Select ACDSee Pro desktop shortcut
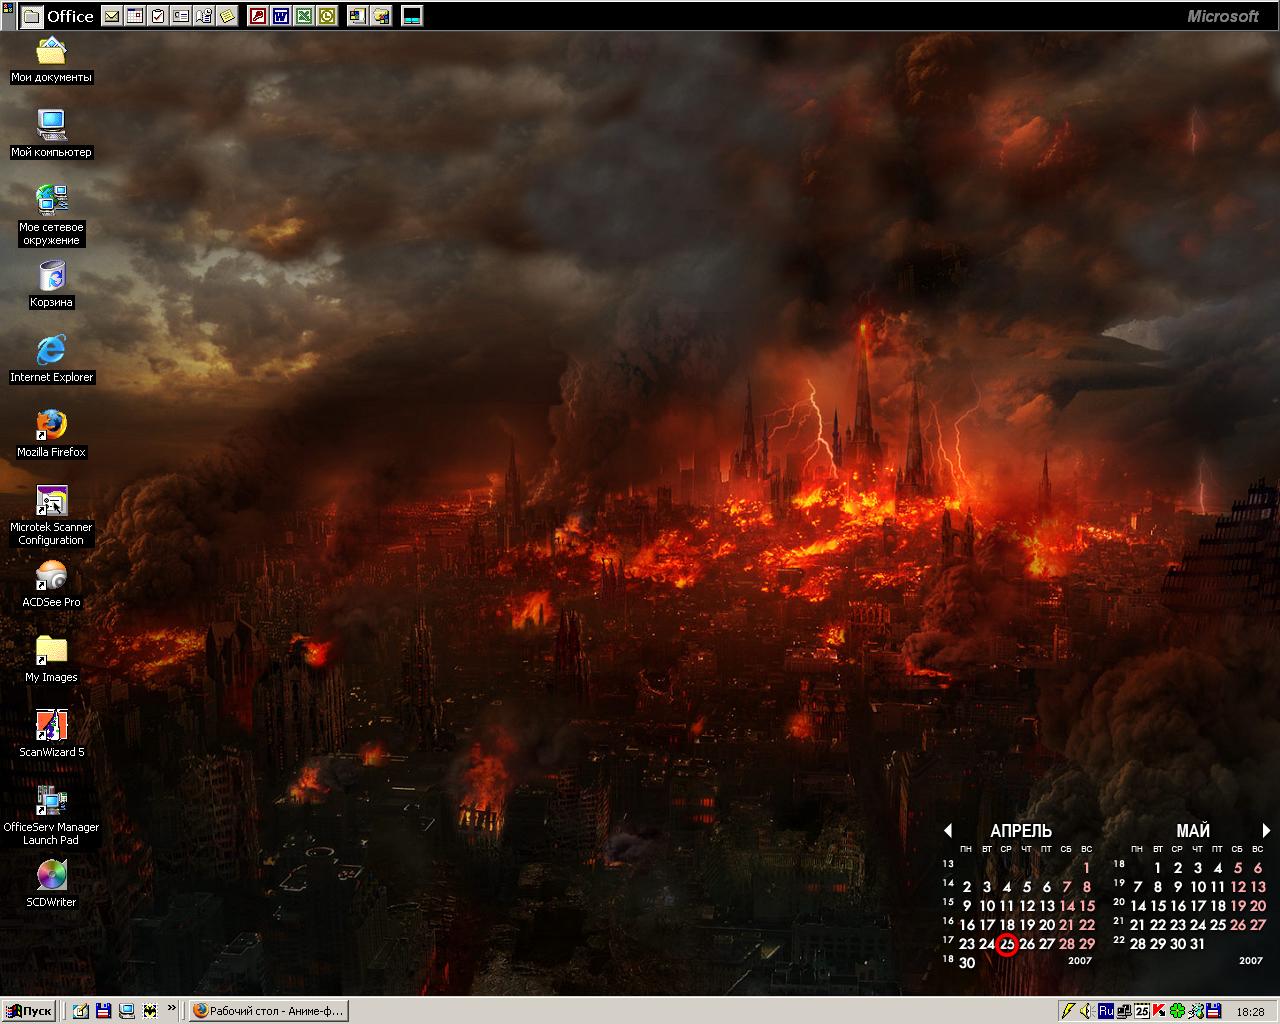The height and width of the screenshot is (1024, 1280). pyautogui.click(x=51, y=584)
